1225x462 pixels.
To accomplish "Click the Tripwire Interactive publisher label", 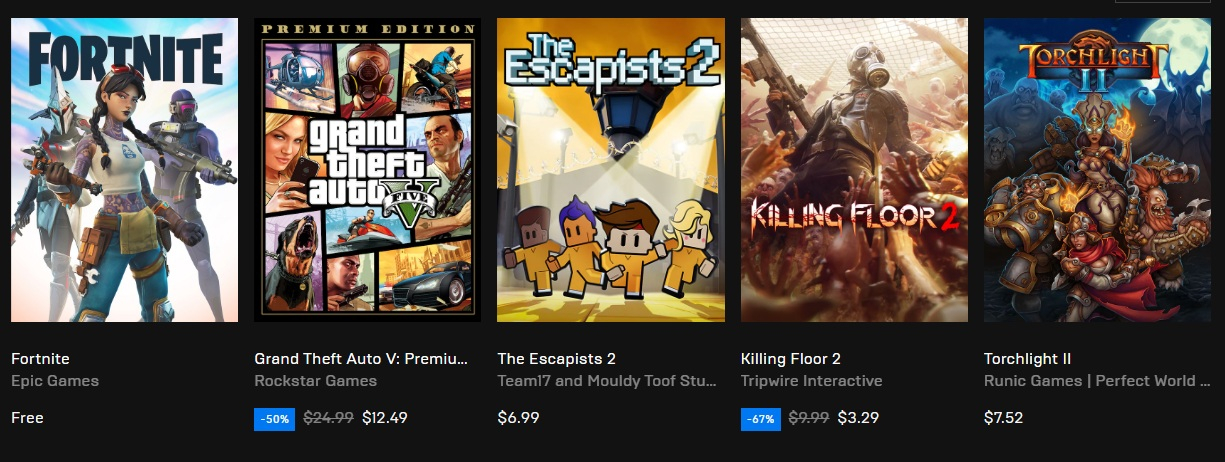I will click(811, 381).
